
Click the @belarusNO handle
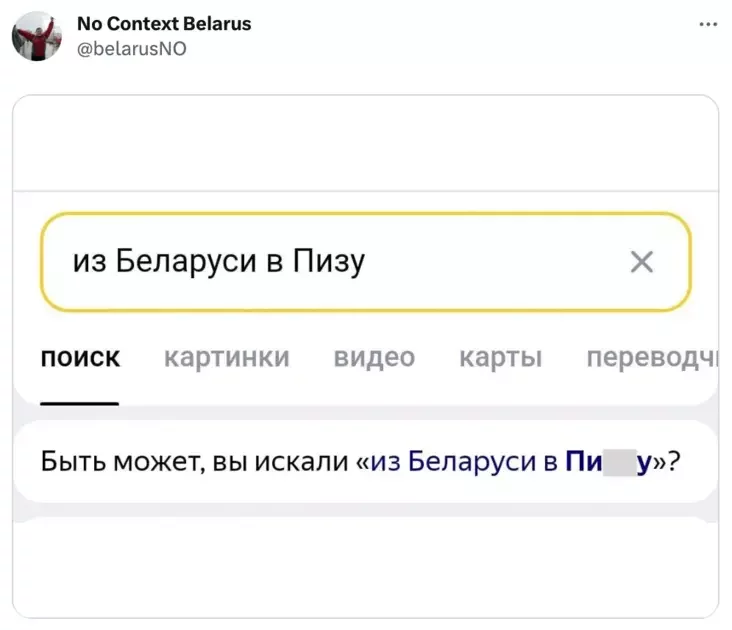[x=132, y=47]
